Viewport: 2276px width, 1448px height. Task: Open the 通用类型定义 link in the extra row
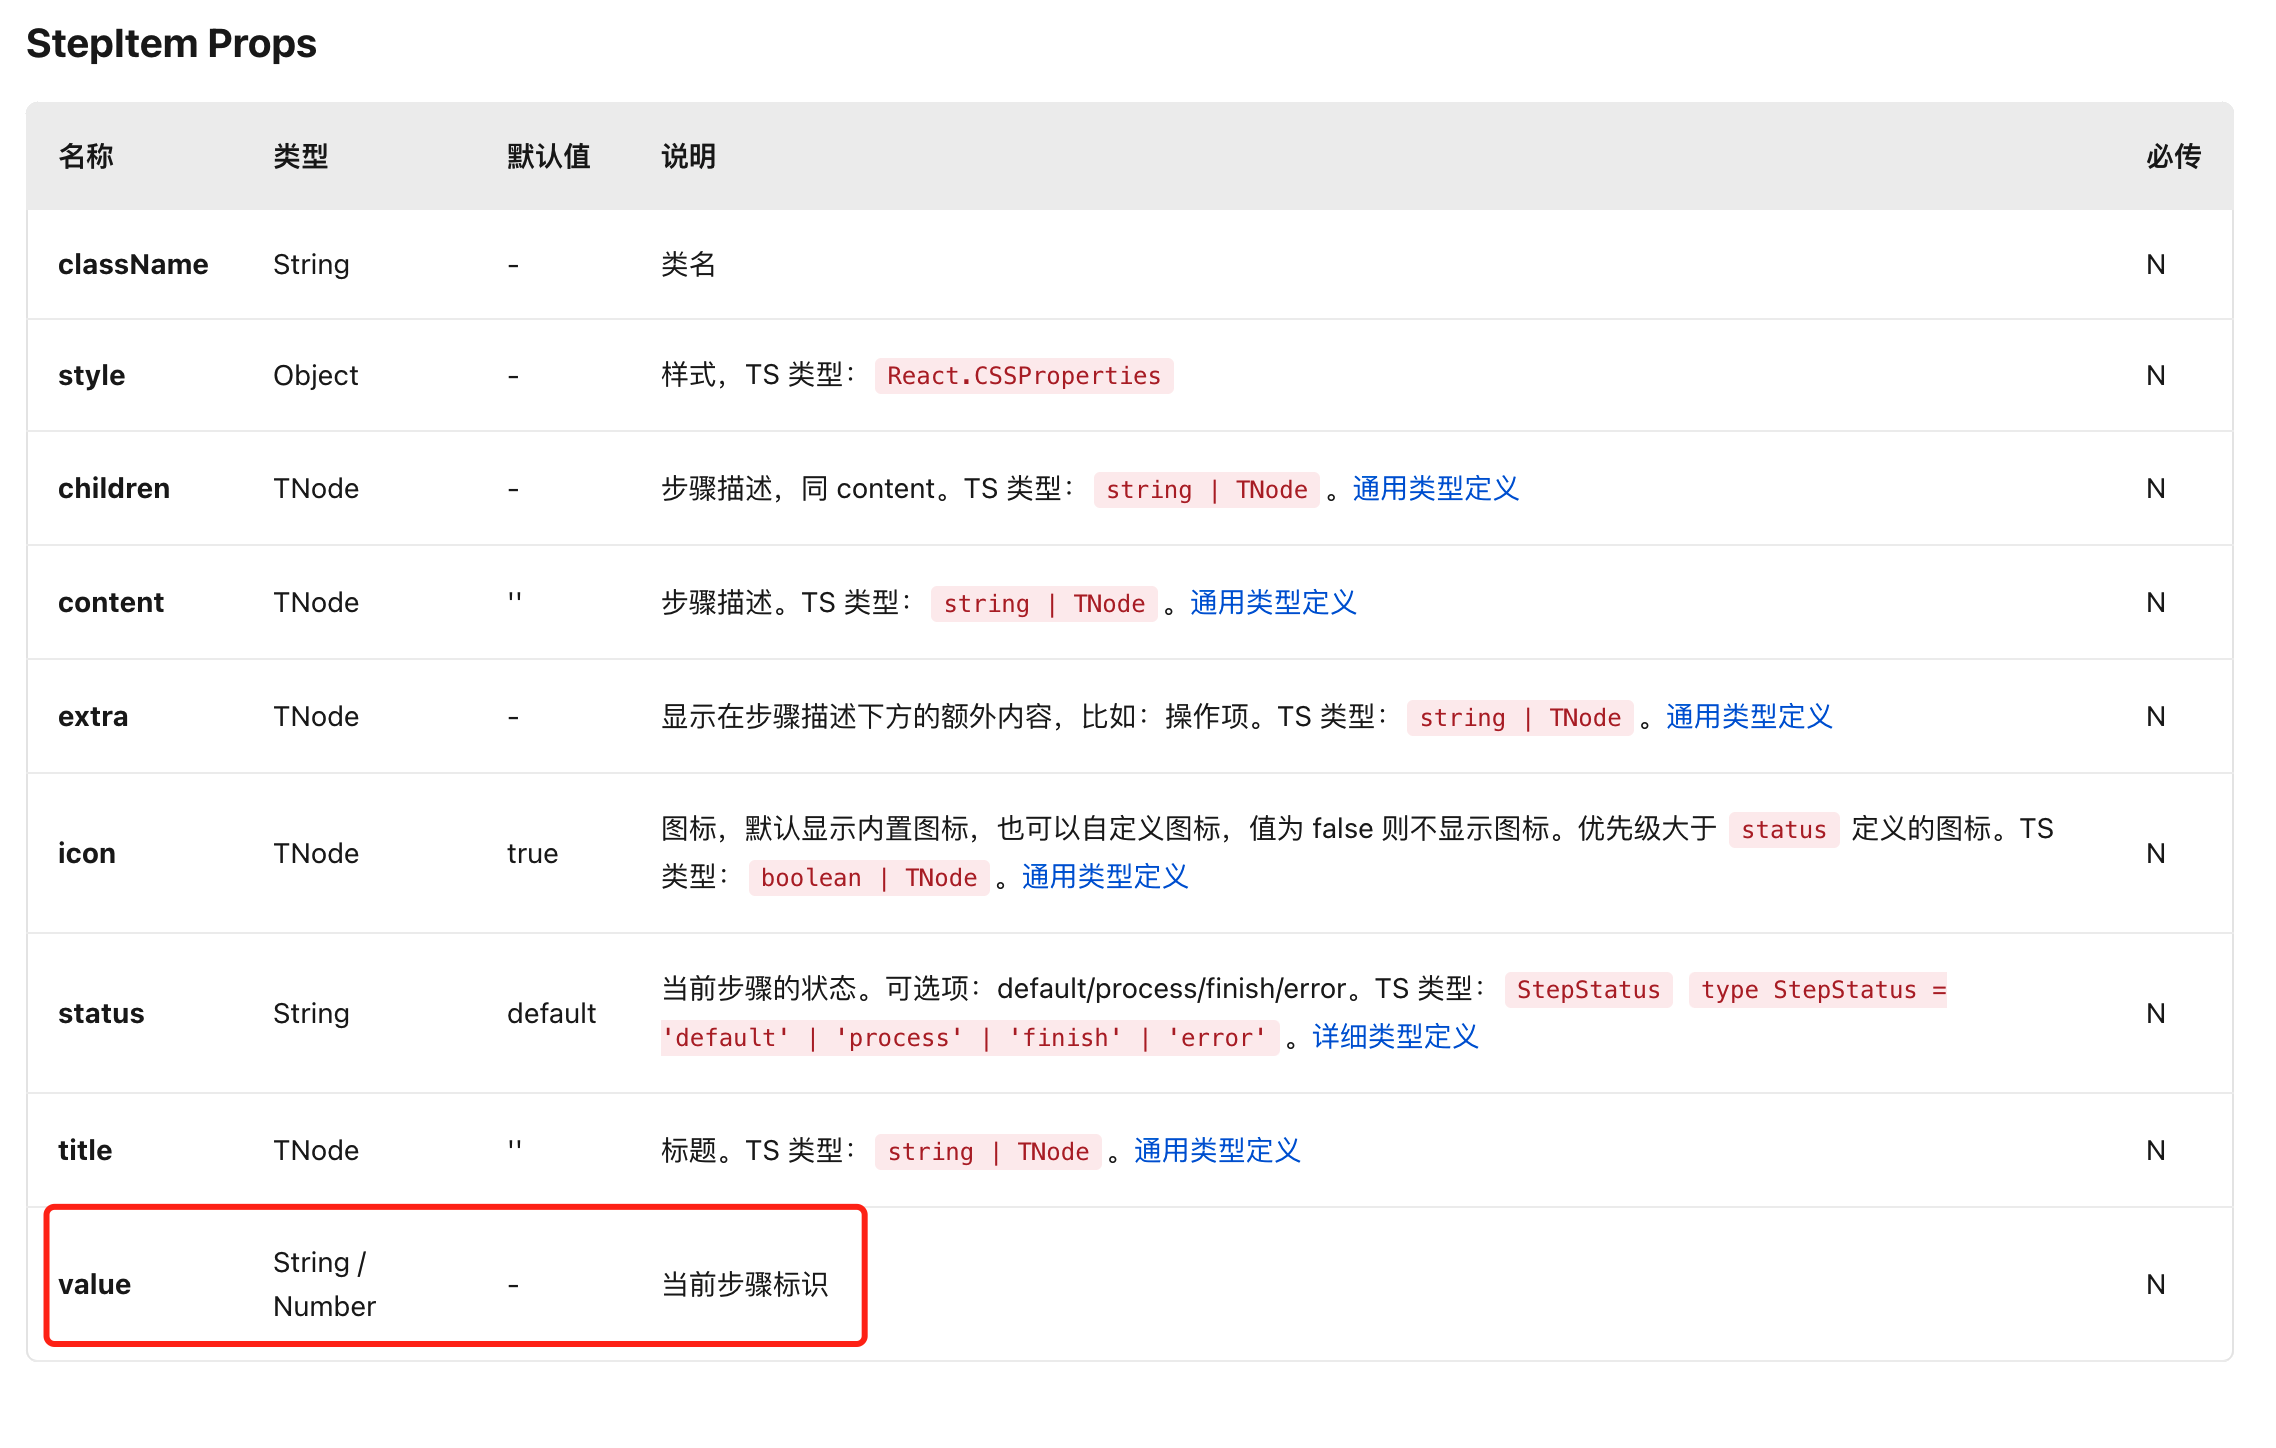click(x=1748, y=717)
